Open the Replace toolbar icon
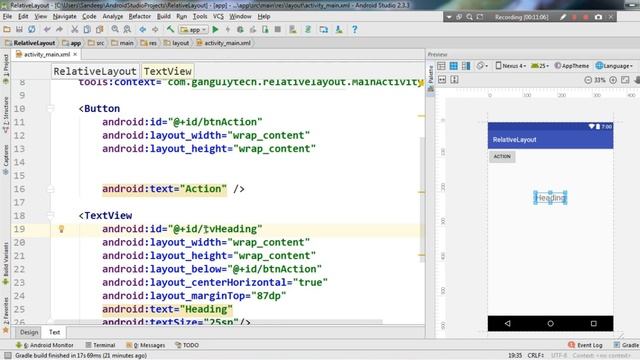 point(127,29)
